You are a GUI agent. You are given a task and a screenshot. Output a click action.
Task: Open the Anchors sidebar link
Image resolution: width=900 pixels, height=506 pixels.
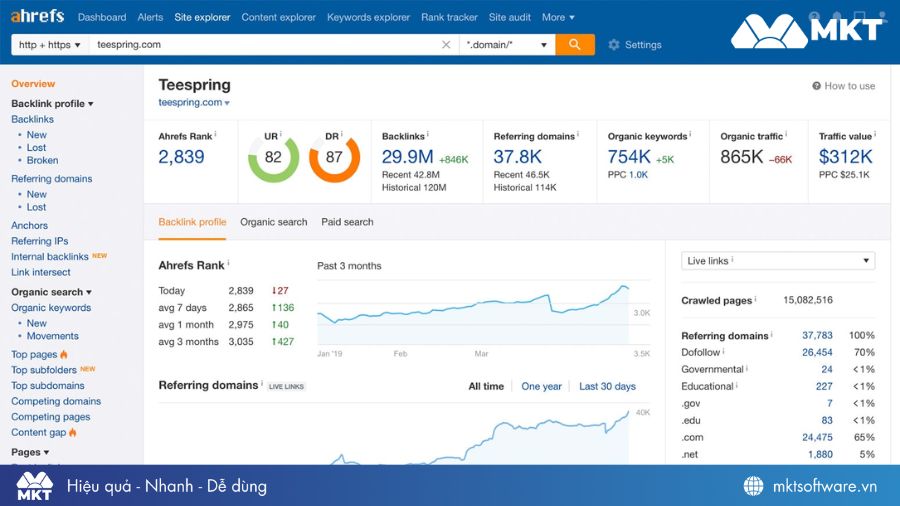(29, 225)
